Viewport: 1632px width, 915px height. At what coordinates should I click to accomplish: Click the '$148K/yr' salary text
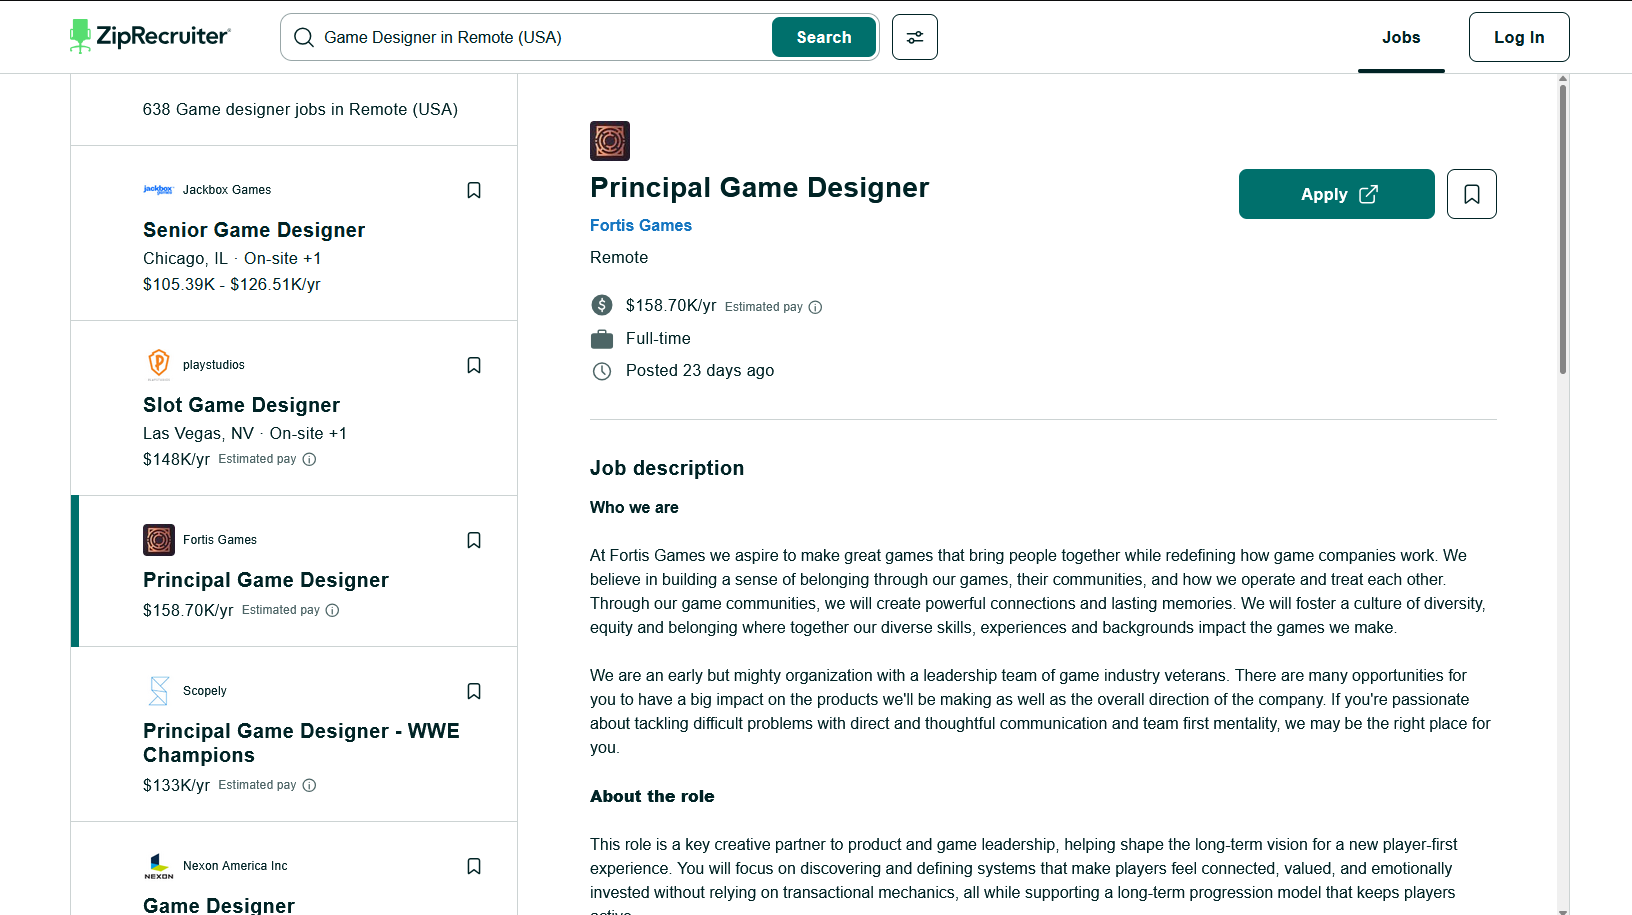(x=176, y=459)
